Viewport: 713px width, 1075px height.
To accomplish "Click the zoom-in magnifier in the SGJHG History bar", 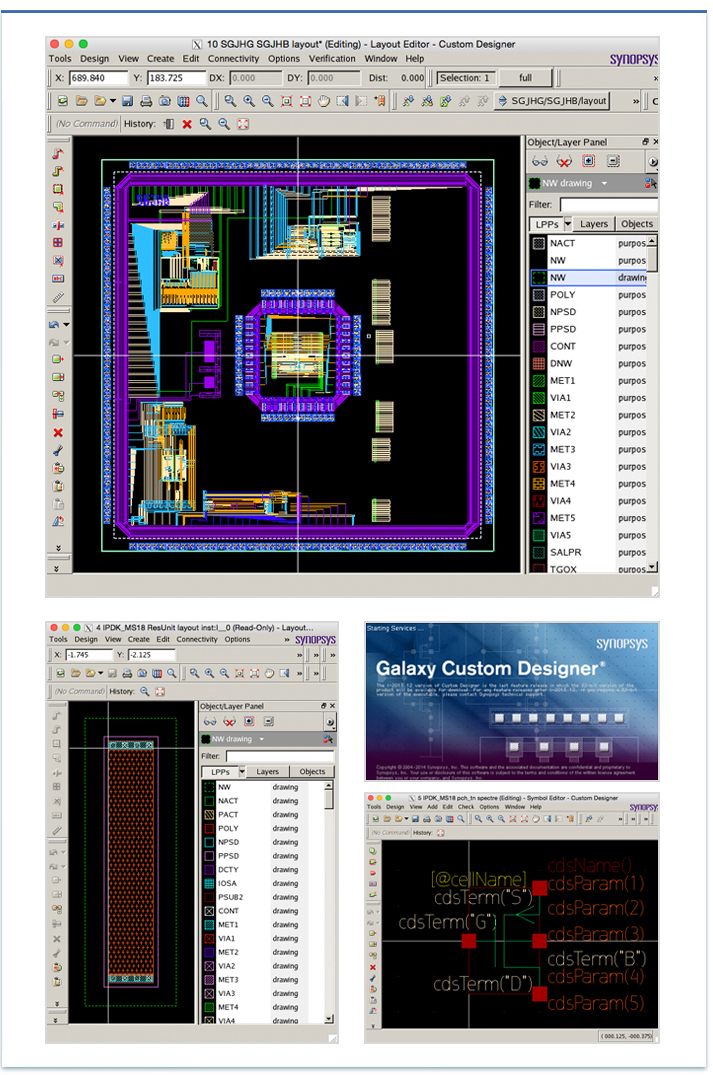I will pyautogui.click(x=205, y=124).
